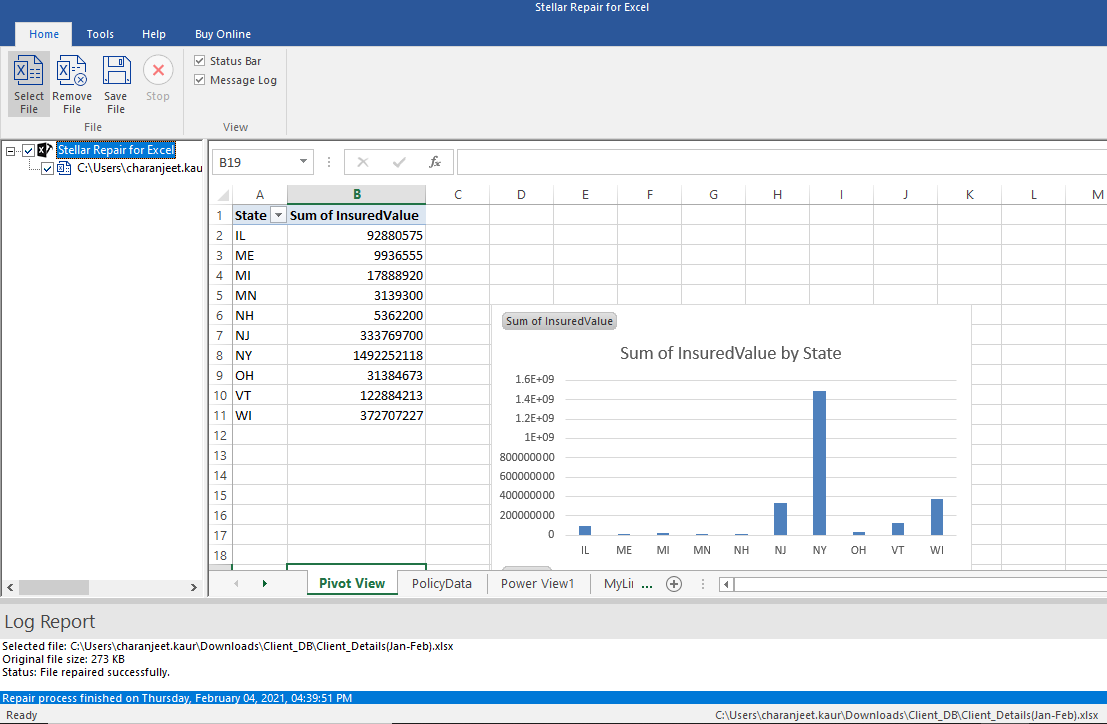The width and height of the screenshot is (1107, 724).
Task: Click the tree panel scroll right arrow
Action: point(193,587)
